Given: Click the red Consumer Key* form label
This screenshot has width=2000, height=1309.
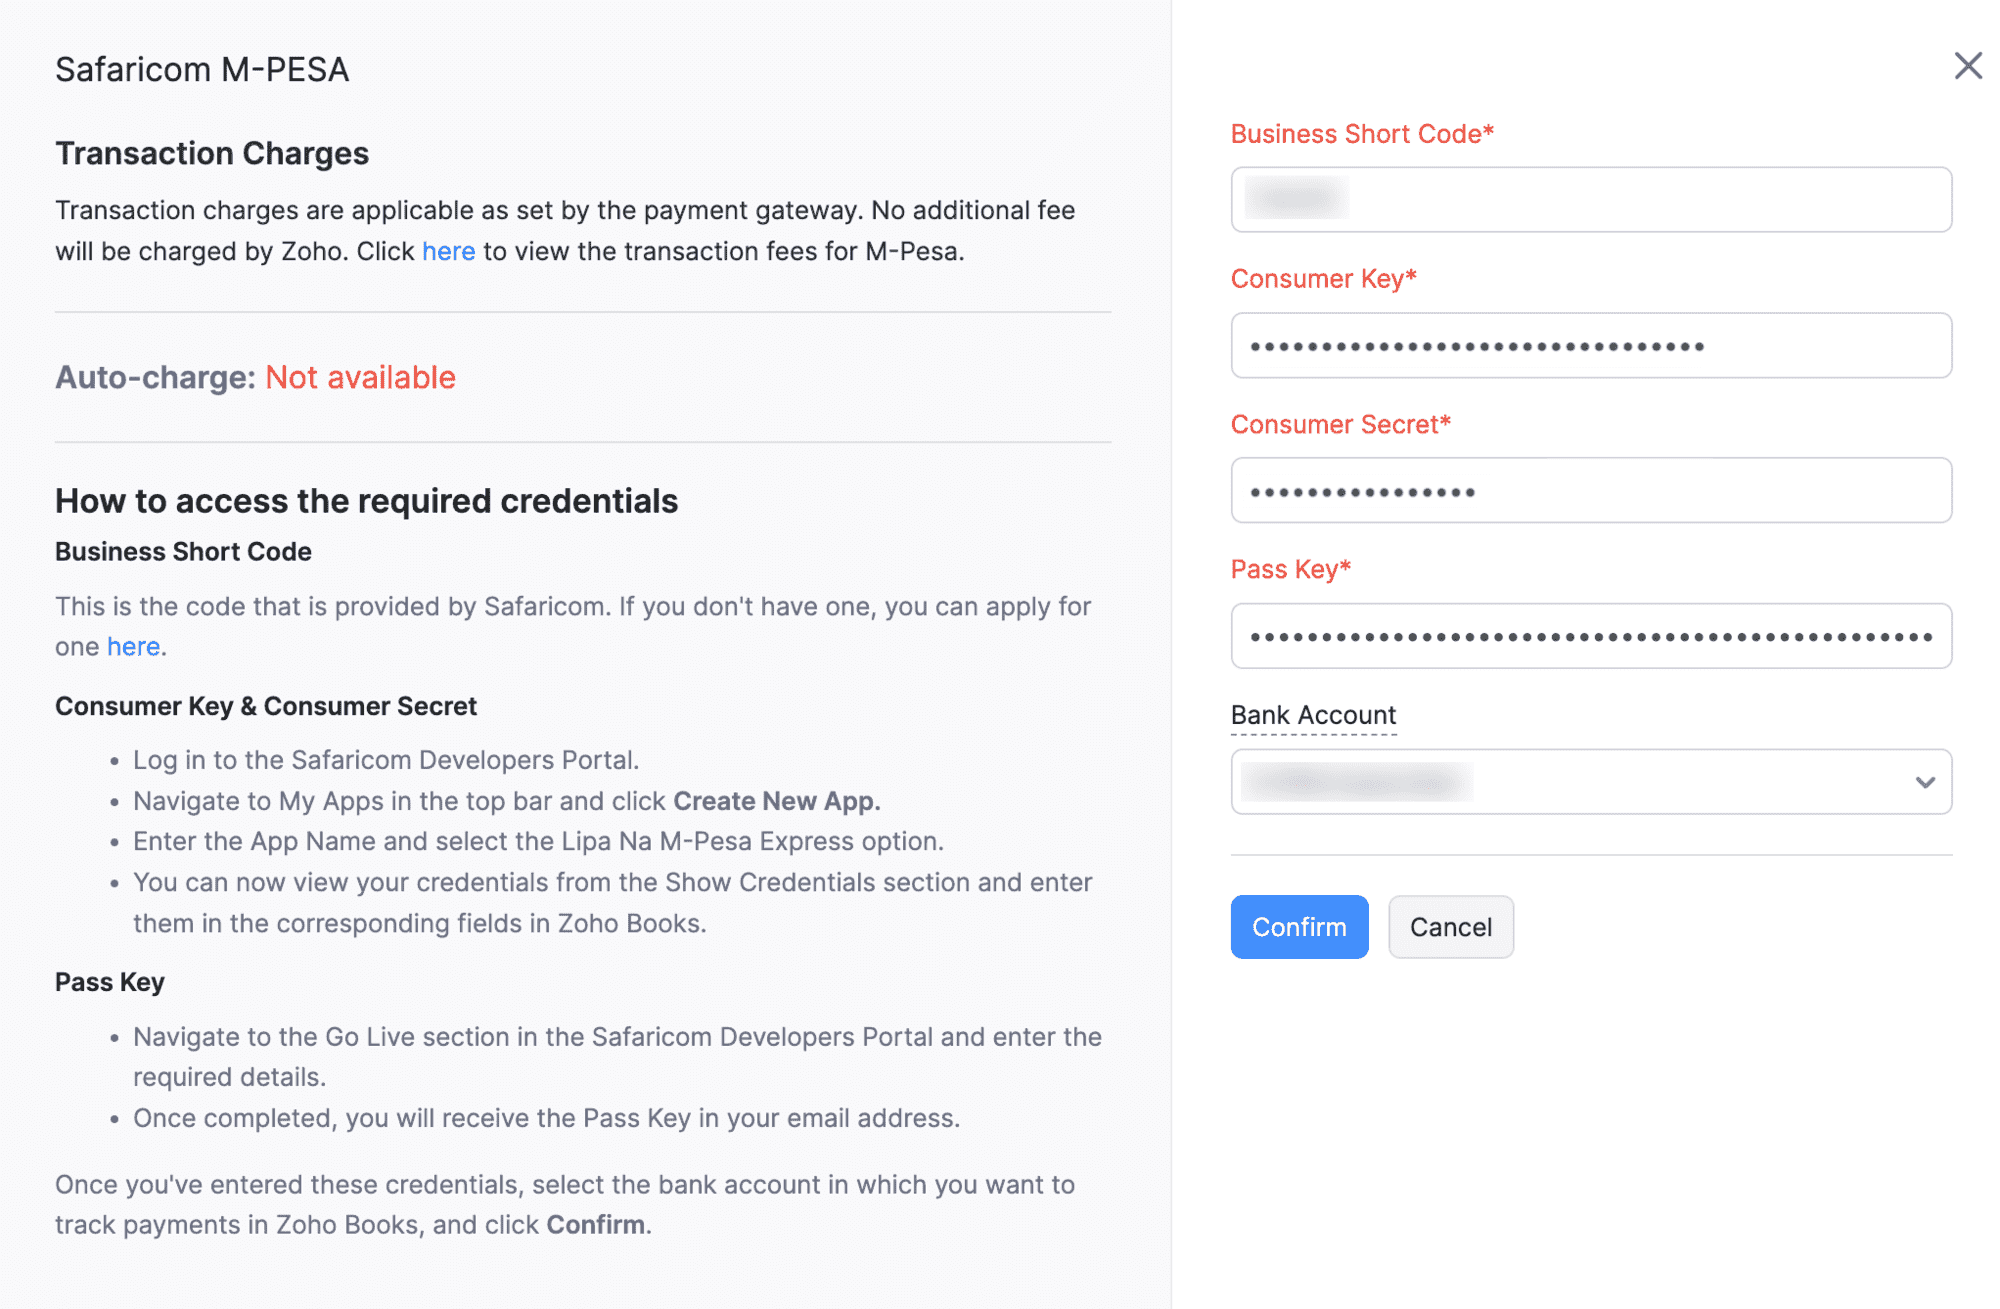Looking at the screenshot, I should (1323, 279).
